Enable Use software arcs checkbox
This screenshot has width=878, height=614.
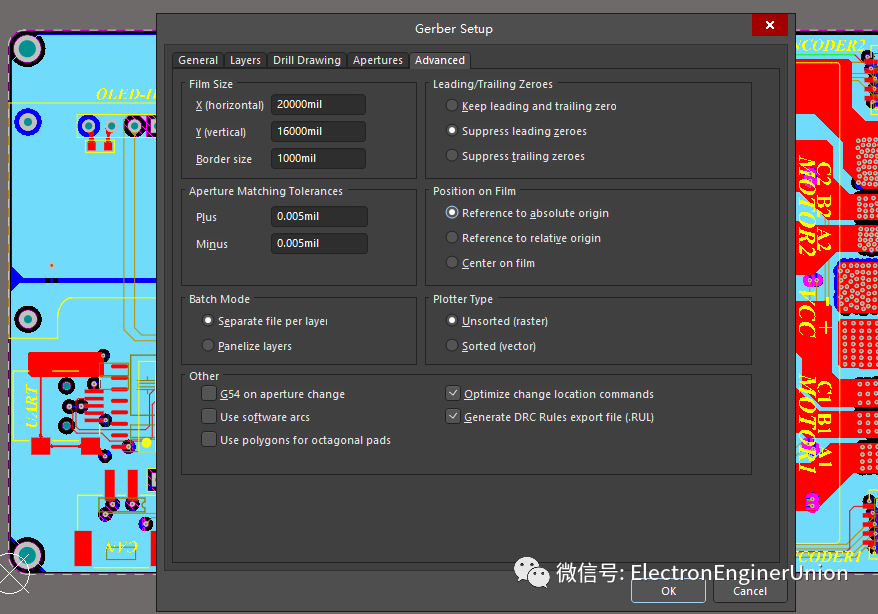[x=209, y=417]
